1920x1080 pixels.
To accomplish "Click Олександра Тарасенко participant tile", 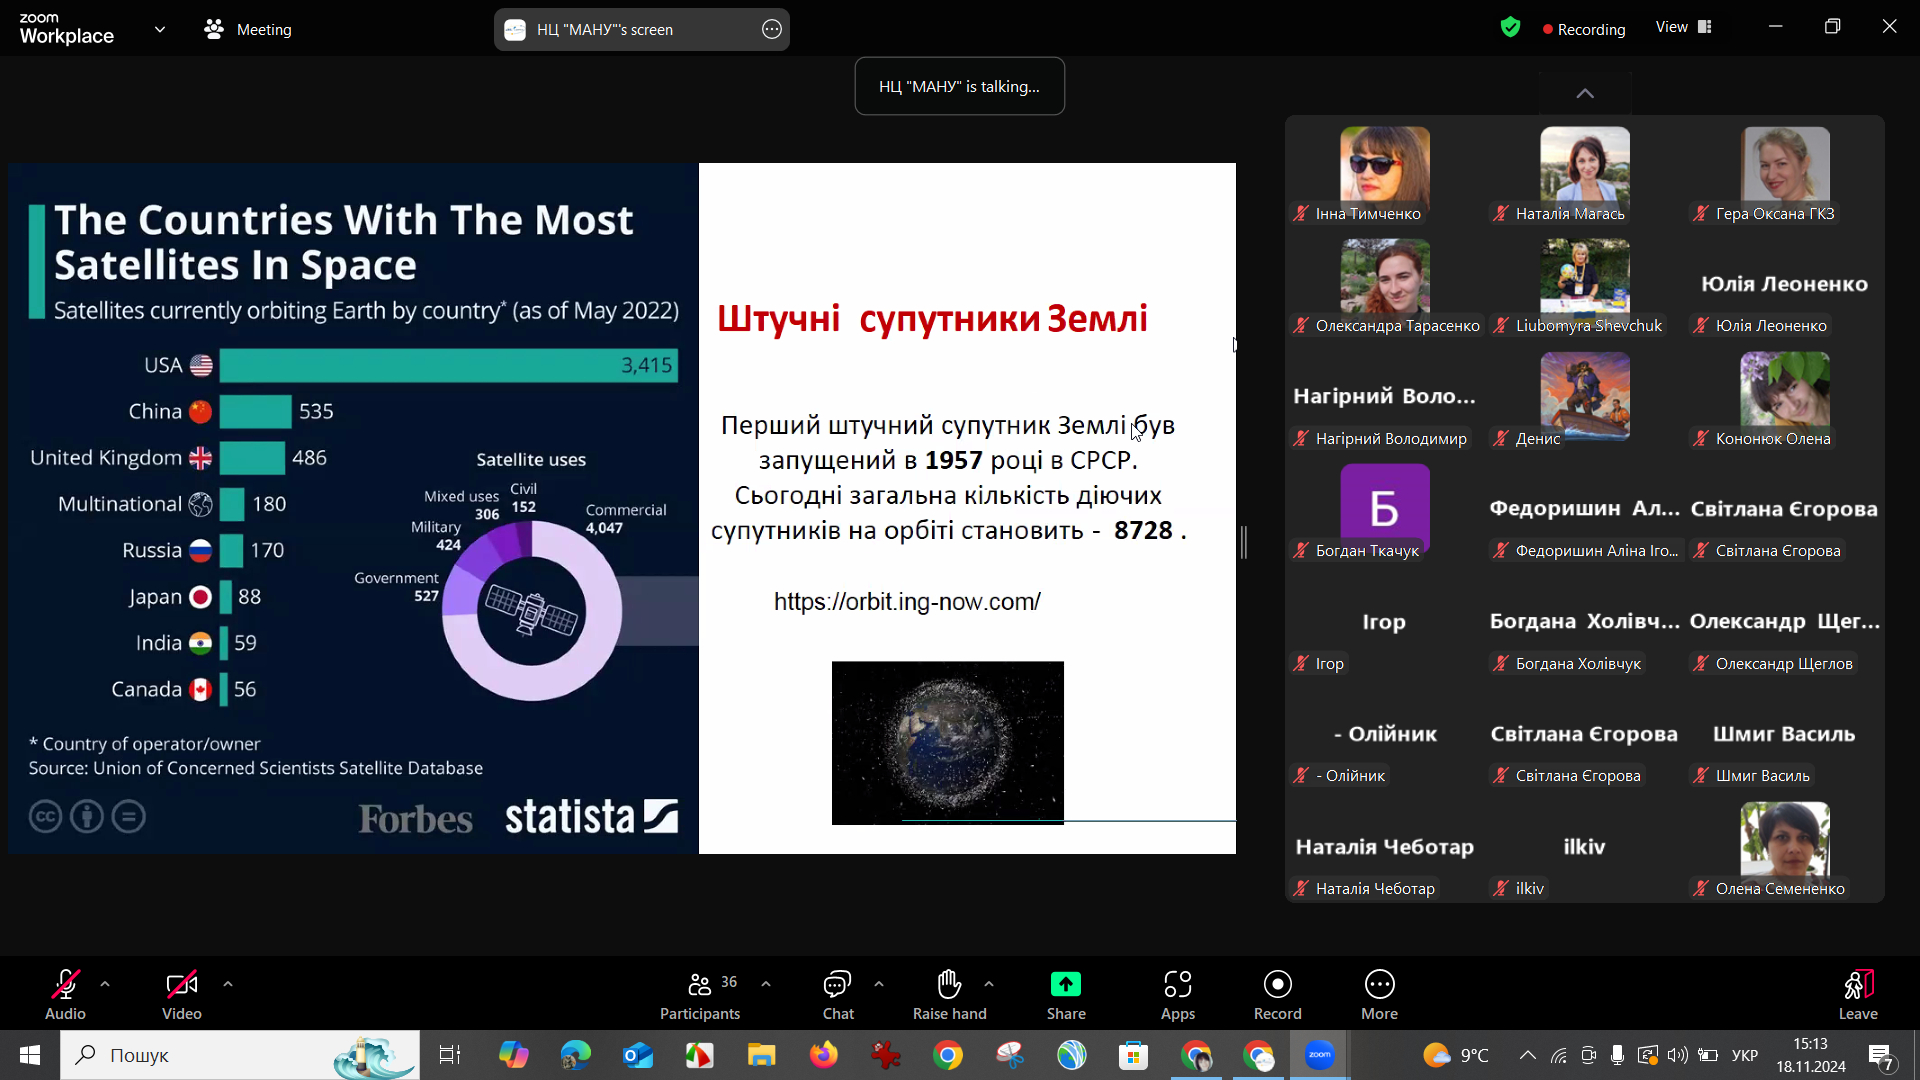I will click(1384, 286).
